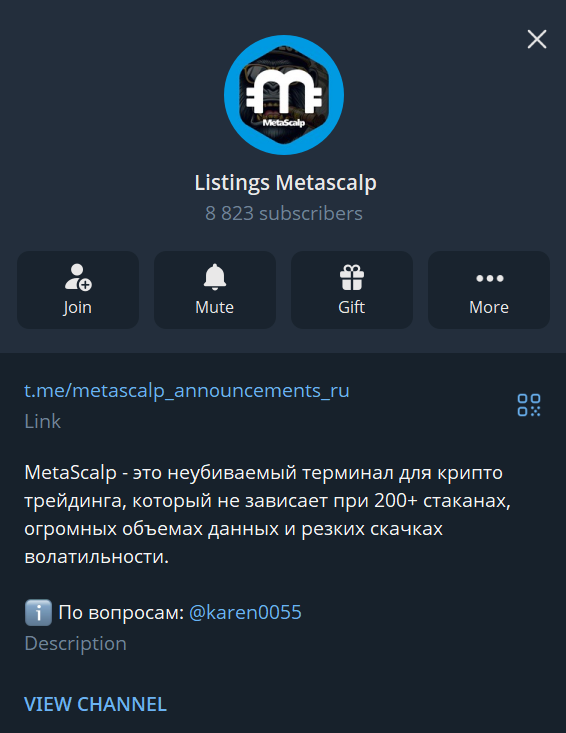Click the blue info emoji icon
The height and width of the screenshot is (733, 566).
pos(38,612)
